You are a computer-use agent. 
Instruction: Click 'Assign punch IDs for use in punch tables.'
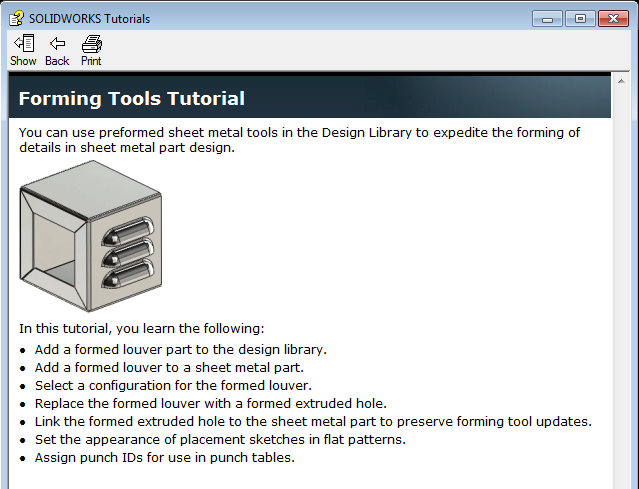click(x=165, y=457)
